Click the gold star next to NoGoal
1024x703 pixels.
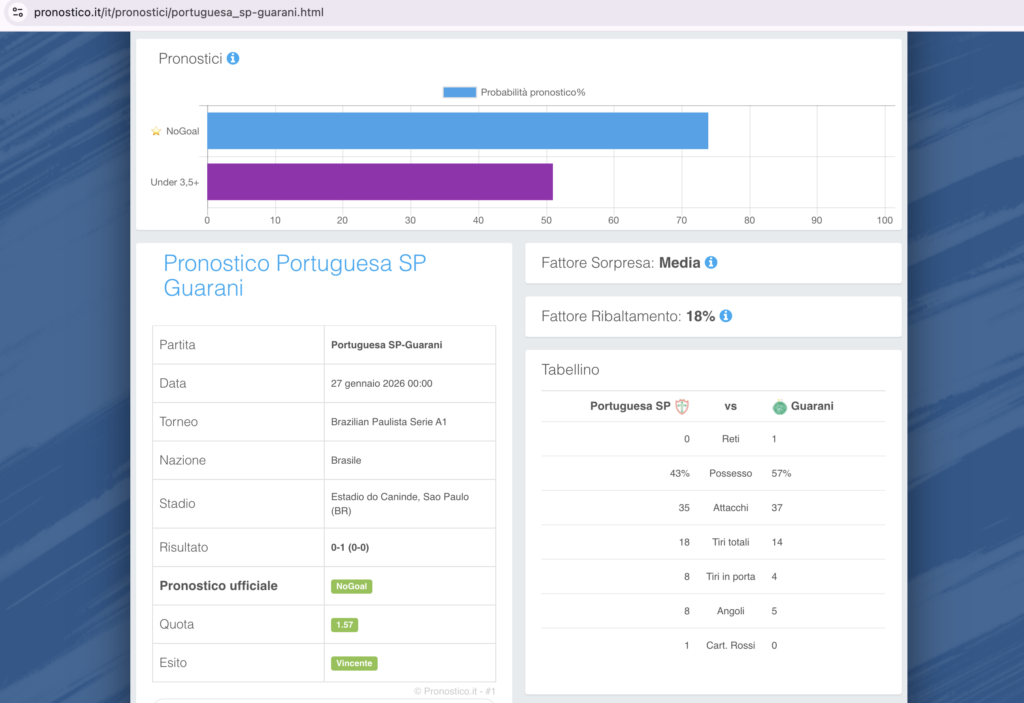[x=156, y=131]
